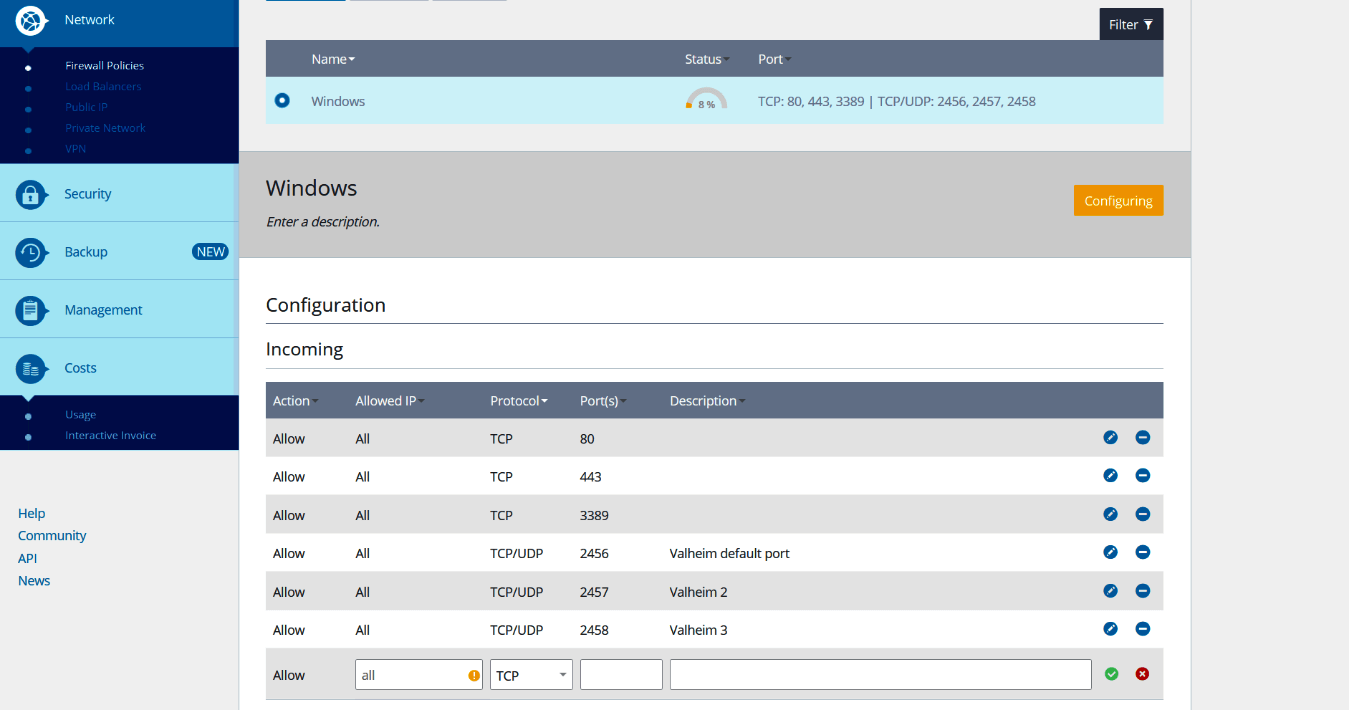Viewport: 1349px width, 710px height.
Task: Open Backup section via clock icon
Action: (x=31, y=252)
